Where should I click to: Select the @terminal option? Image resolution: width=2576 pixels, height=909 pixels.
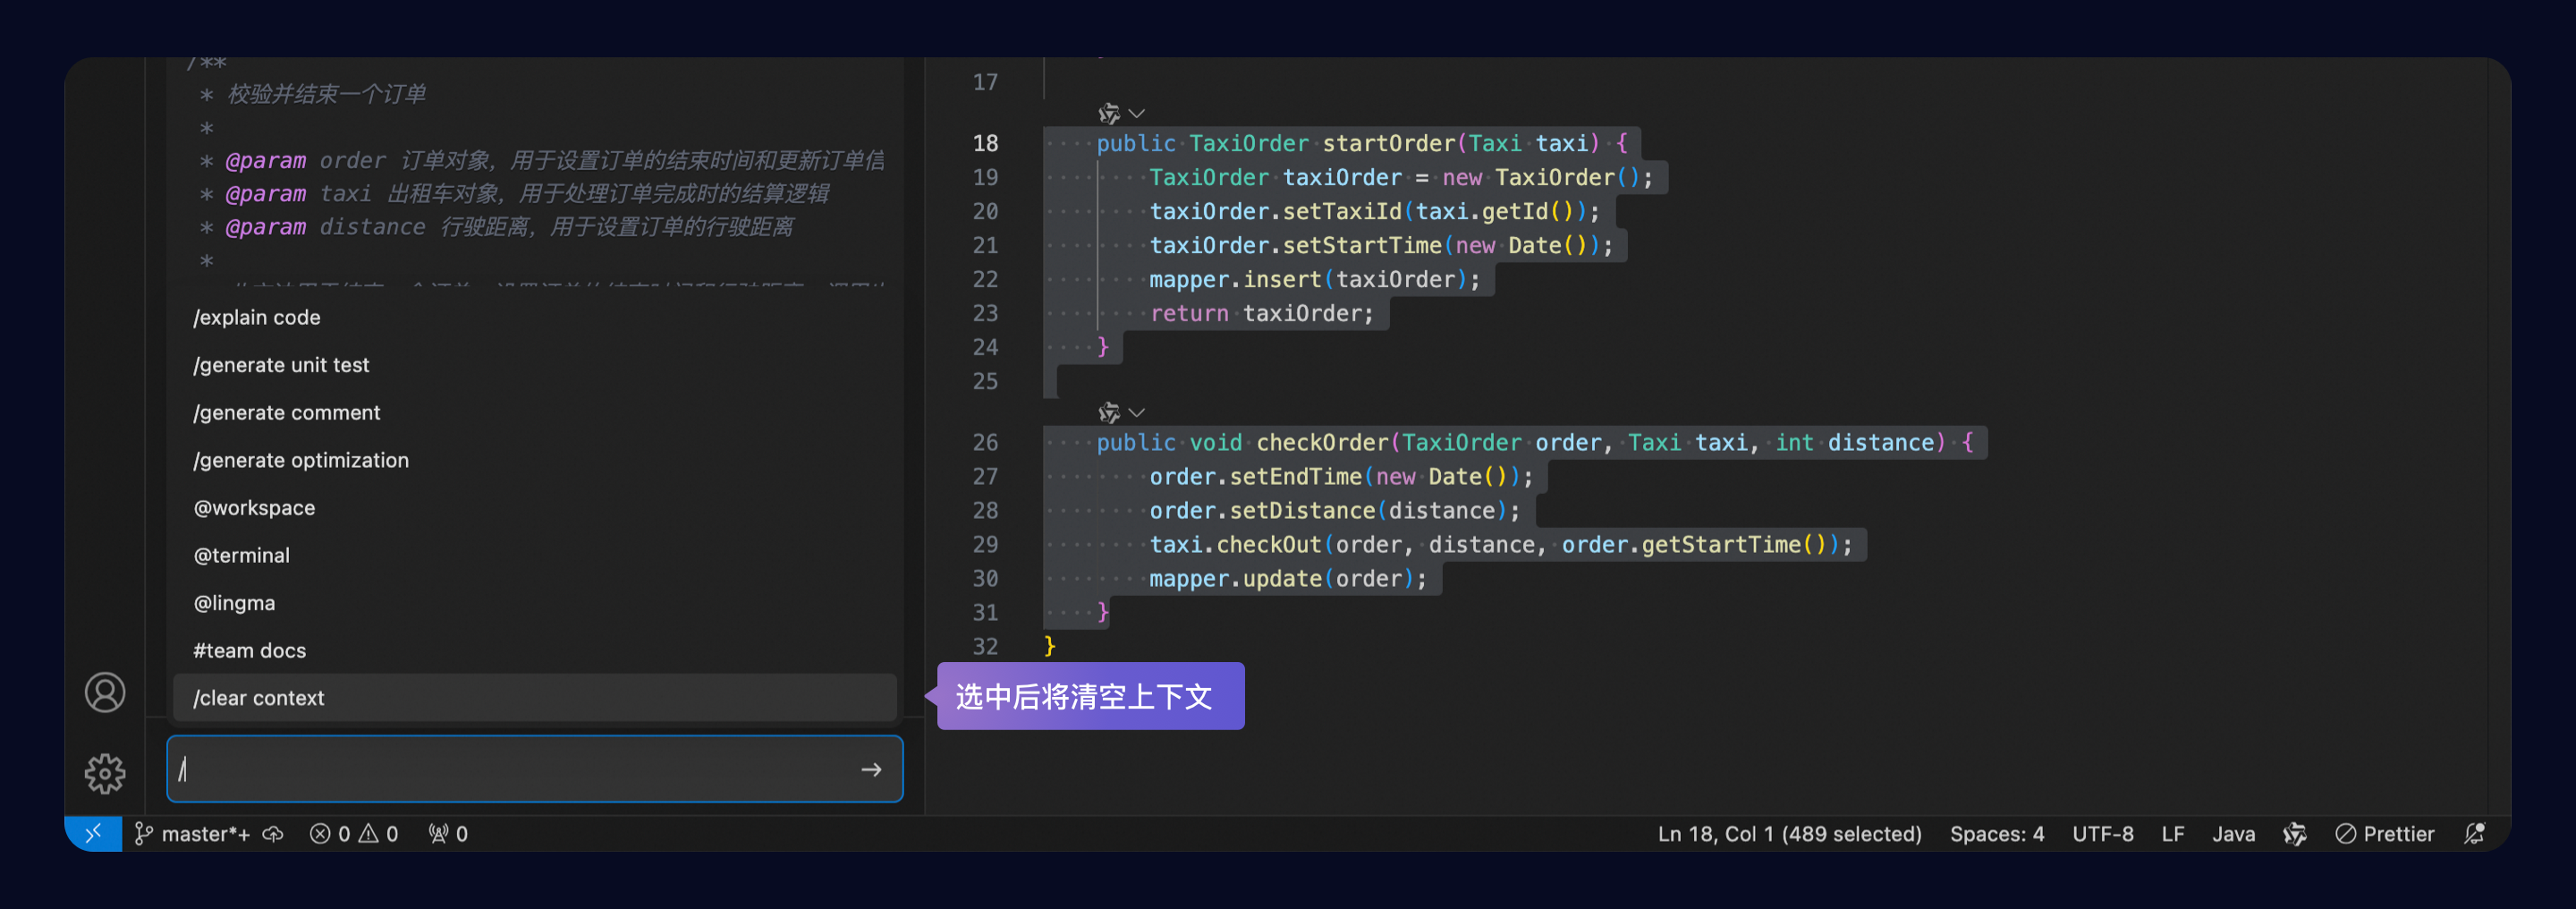(x=534, y=555)
